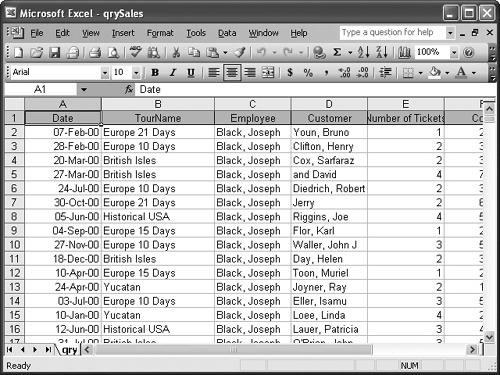Click the Undo arrow

pyautogui.click(x=262, y=52)
